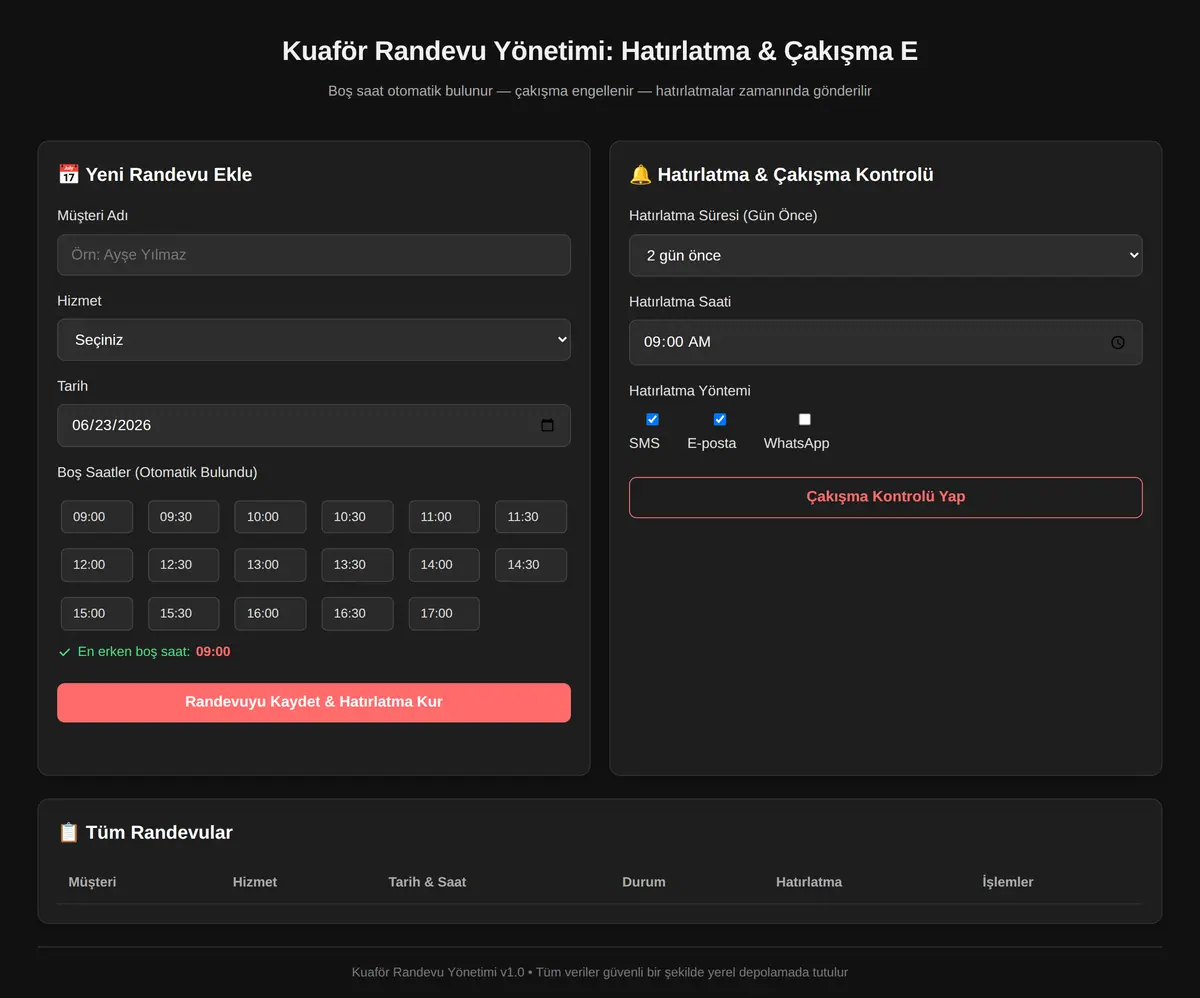Screen dimensions: 1200x998
Task: Choose the 13:00 time slot
Action: [270, 565]
